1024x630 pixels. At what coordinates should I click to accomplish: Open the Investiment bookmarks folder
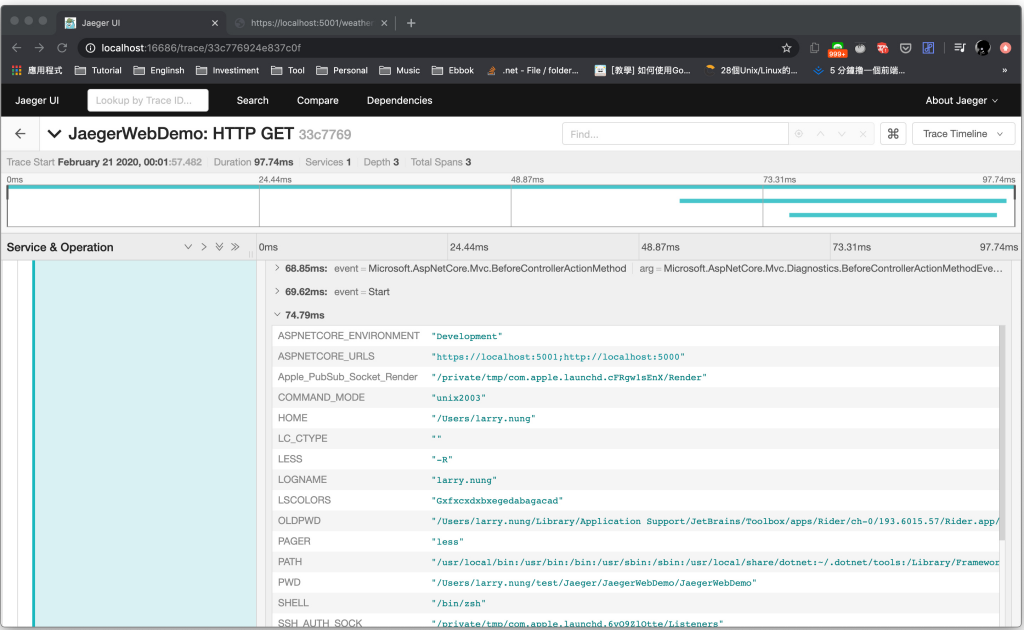227,70
